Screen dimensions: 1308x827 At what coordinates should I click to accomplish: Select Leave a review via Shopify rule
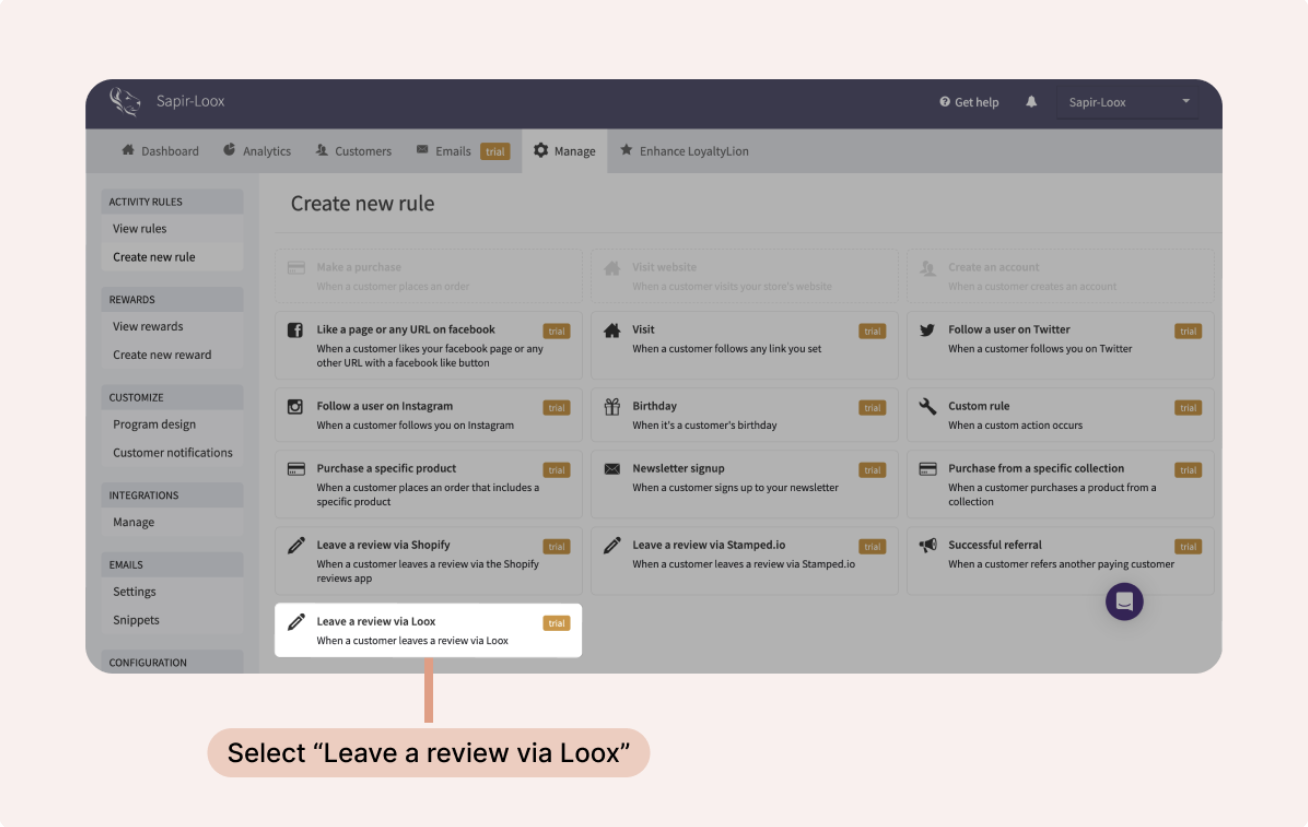[x=428, y=561]
